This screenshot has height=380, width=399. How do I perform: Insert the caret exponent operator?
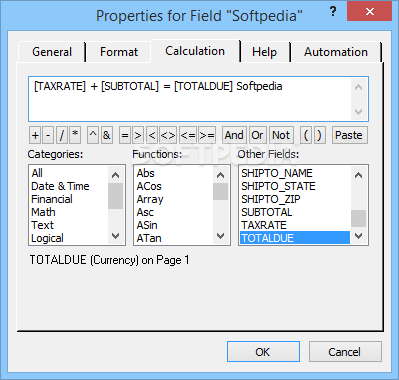93,135
